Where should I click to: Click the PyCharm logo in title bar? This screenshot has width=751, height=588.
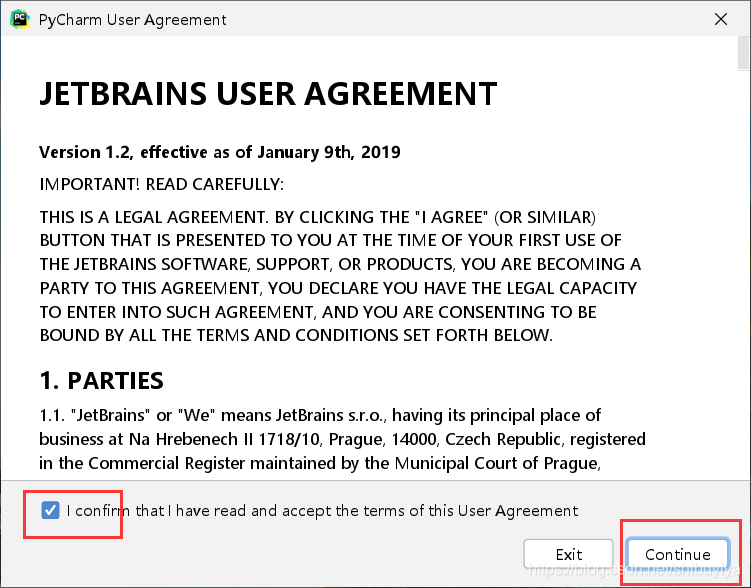[20, 19]
